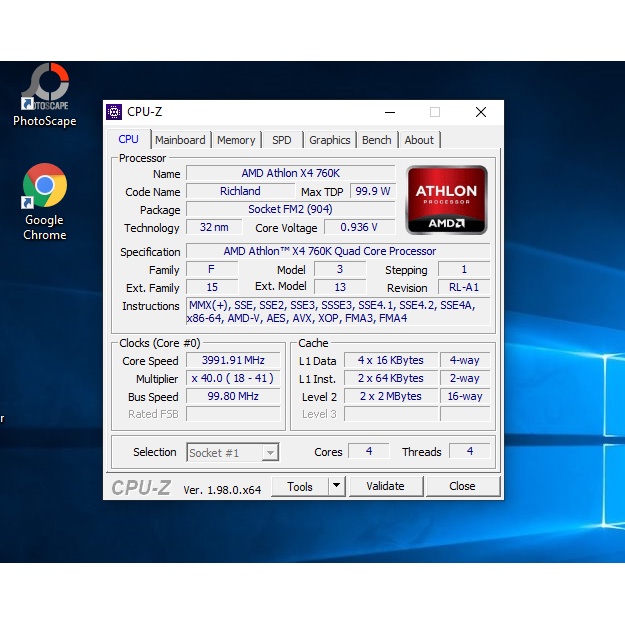The width and height of the screenshot is (625, 625).
Task: Switch to the Mainboard tab
Action: click(180, 140)
